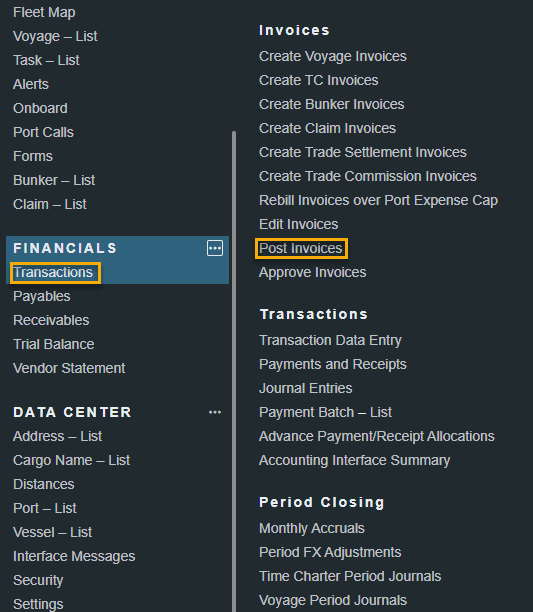This screenshot has height=612, width=533.
Task: Open Payables in the Financials menu
Action: click(41, 297)
